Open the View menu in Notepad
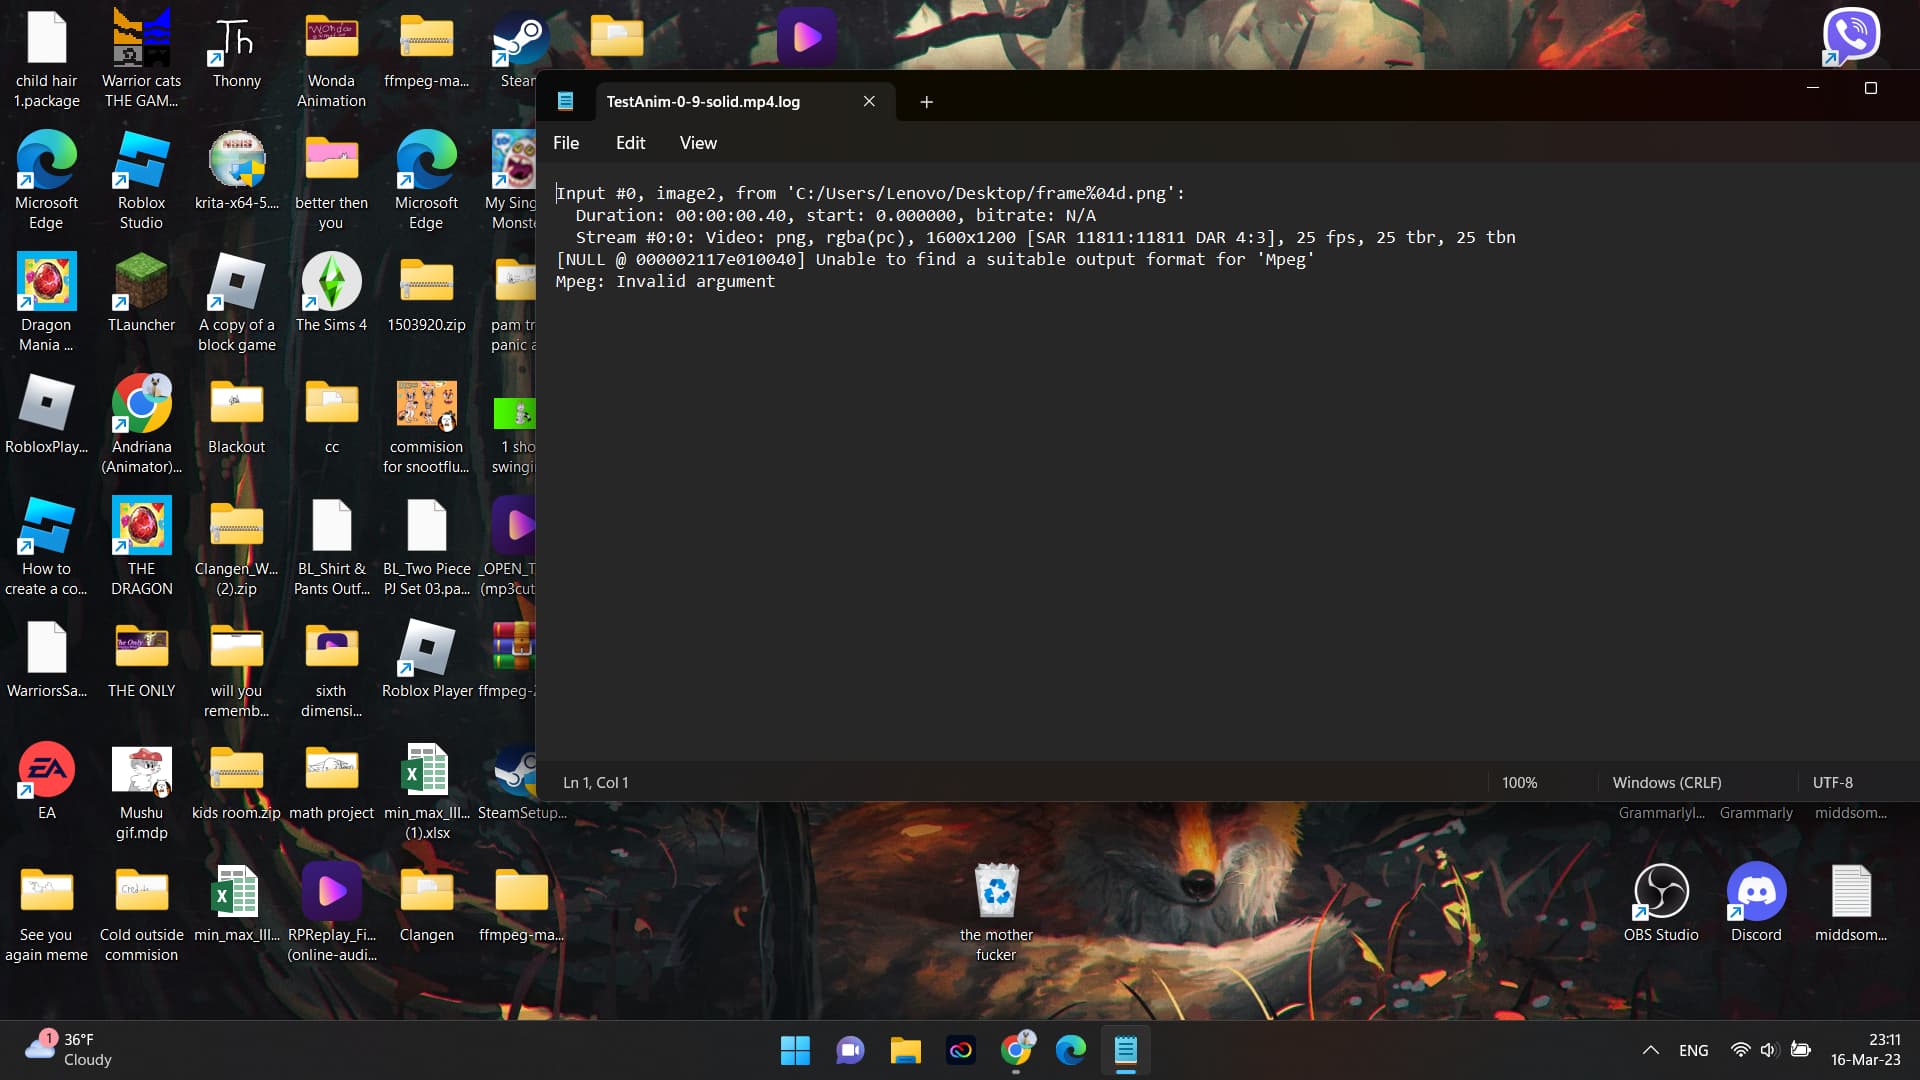Screen dimensions: 1920x1080 click(698, 143)
